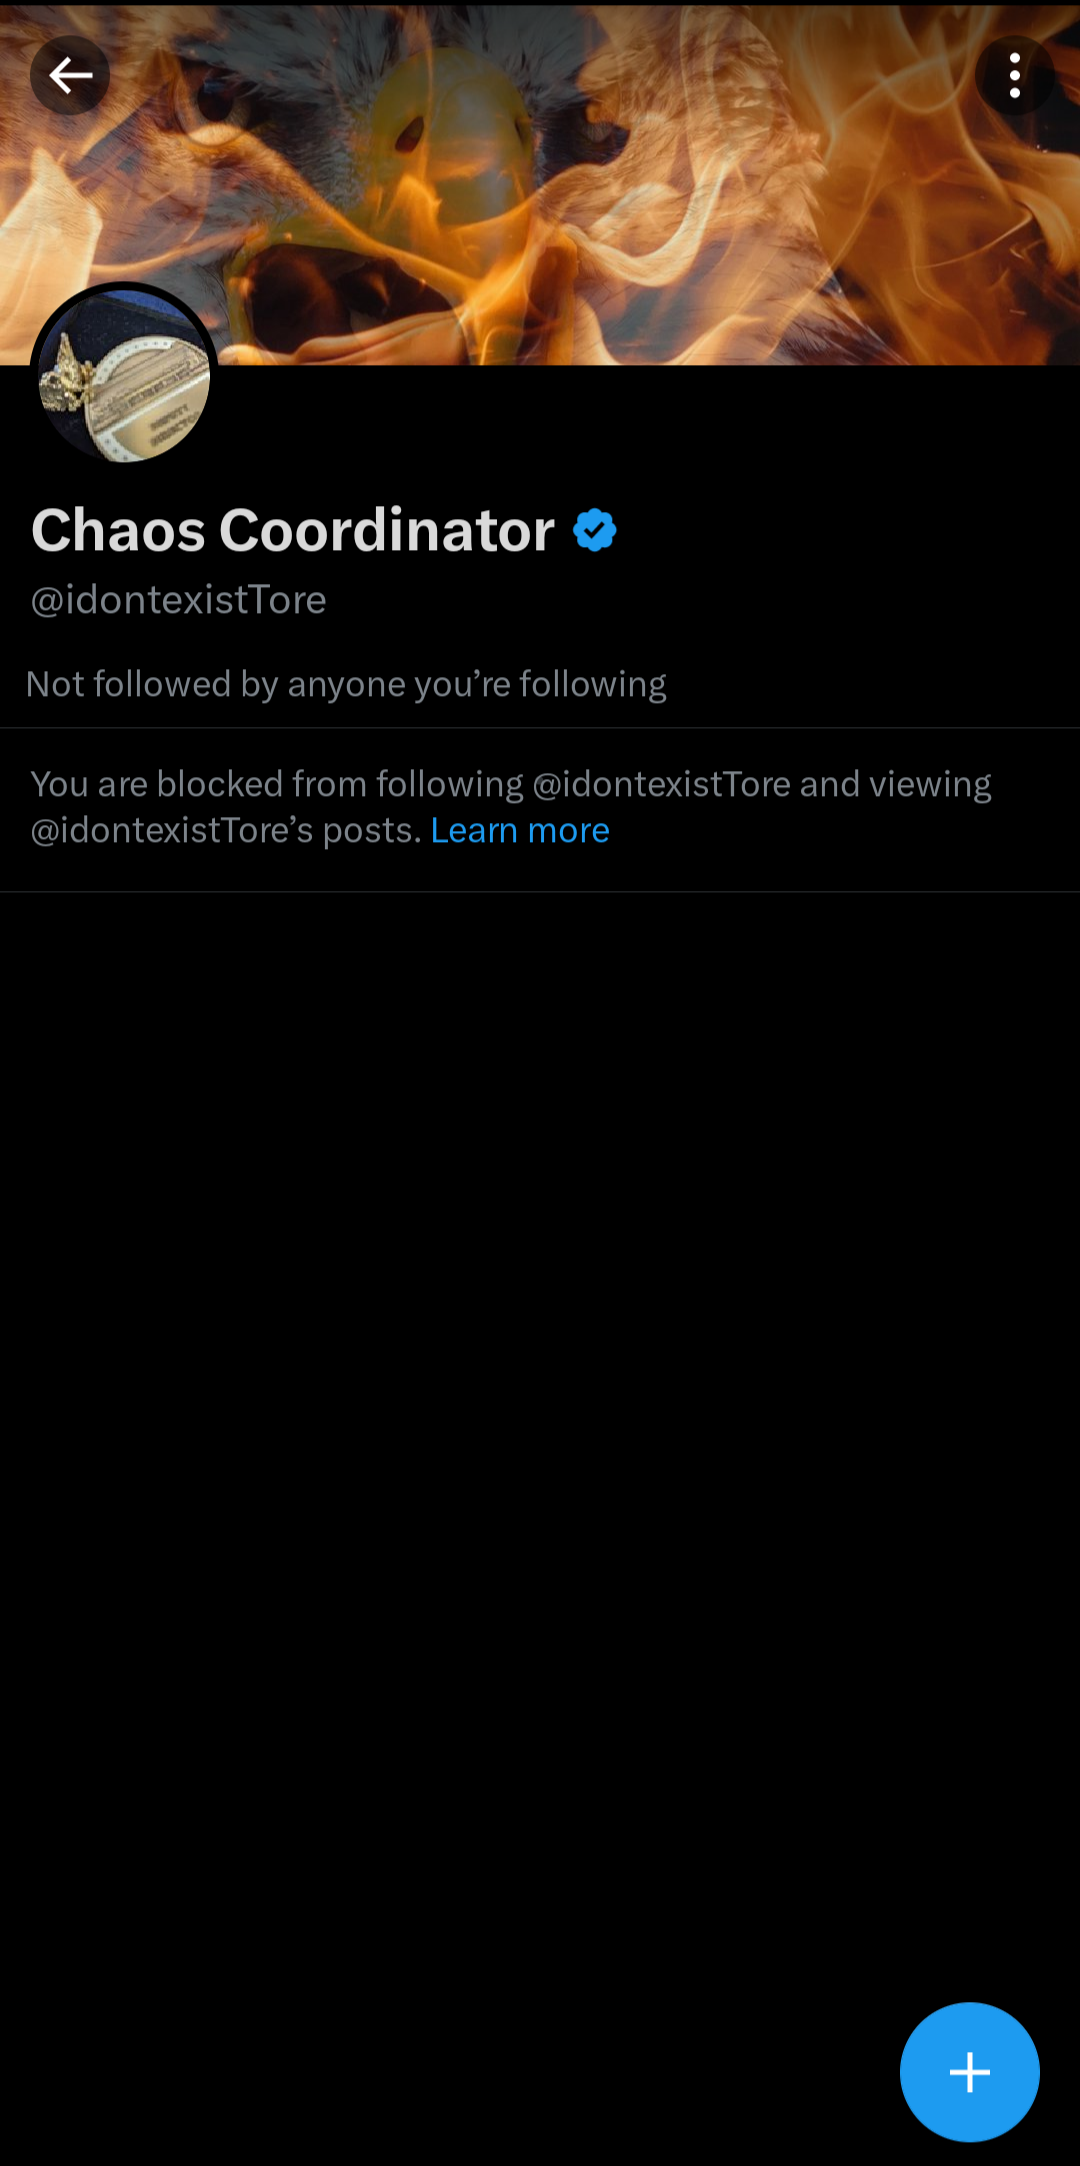Tap @idontexistTore mention after blocked from following
The height and width of the screenshot is (2166, 1080).
(662, 784)
